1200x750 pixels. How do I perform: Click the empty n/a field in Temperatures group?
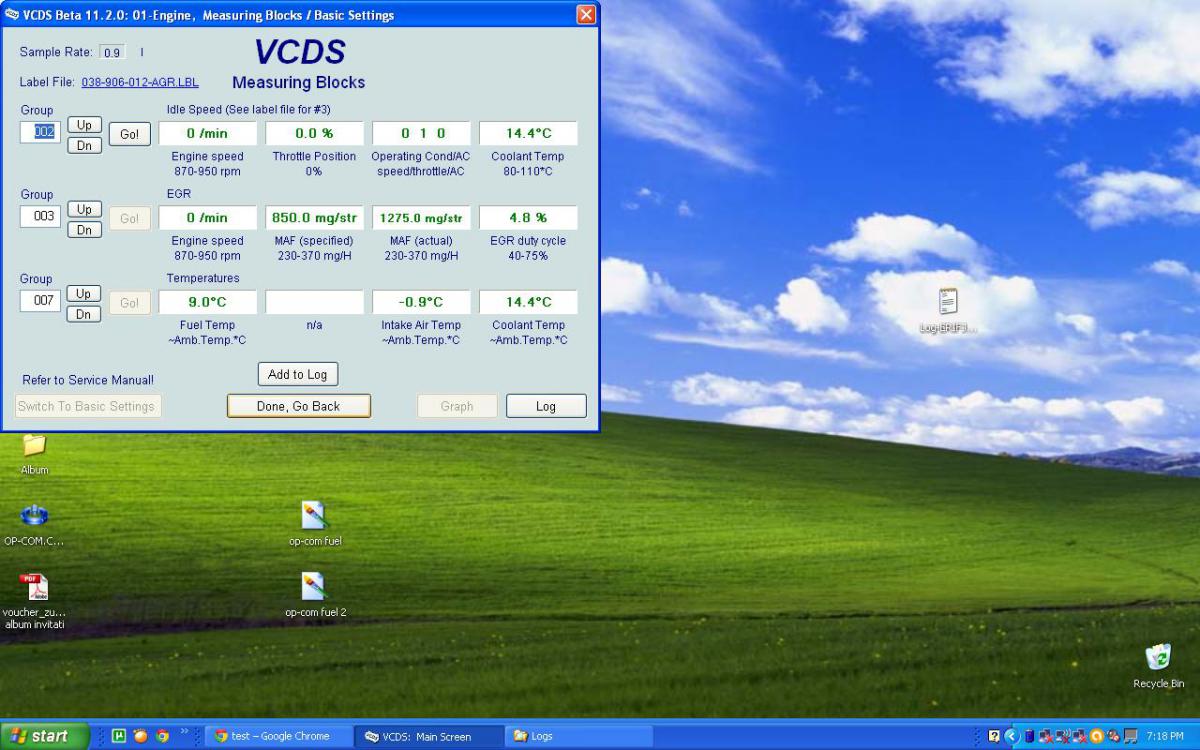[x=314, y=302]
